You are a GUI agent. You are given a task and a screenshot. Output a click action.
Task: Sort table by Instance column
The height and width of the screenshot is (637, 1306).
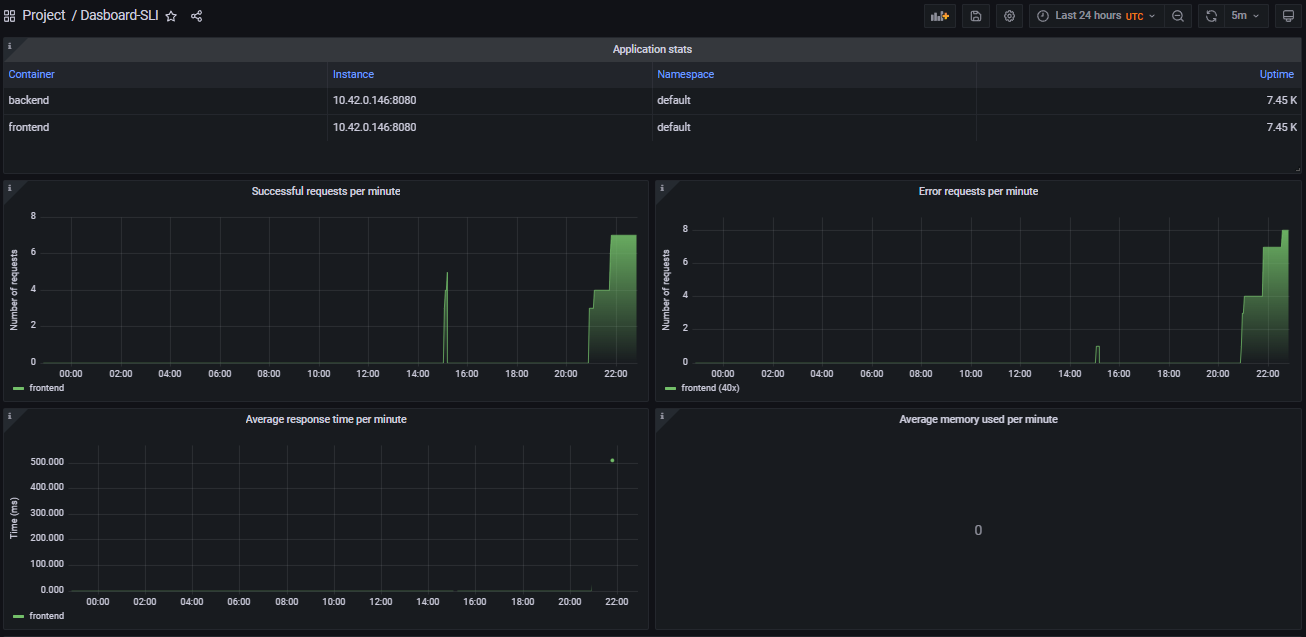click(x=353, y=74)
